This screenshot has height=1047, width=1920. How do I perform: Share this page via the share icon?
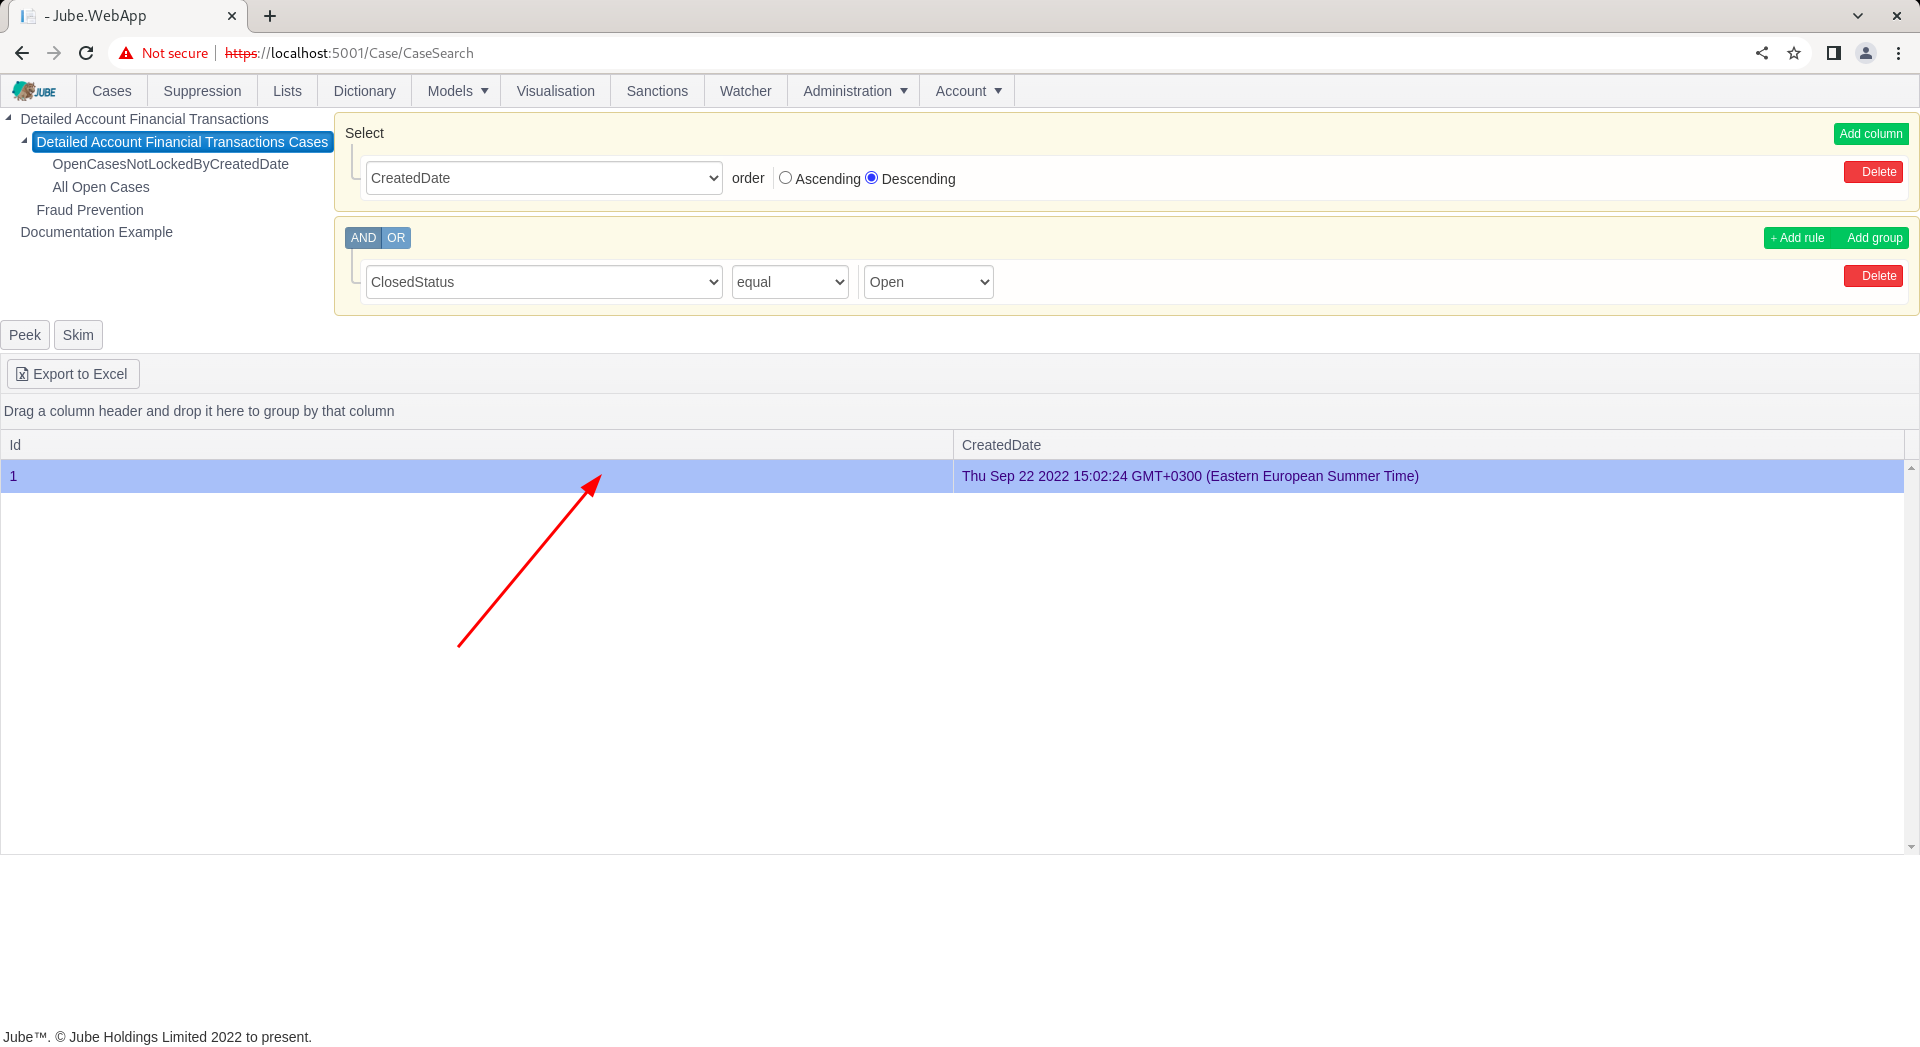(x=1762, y=53)
